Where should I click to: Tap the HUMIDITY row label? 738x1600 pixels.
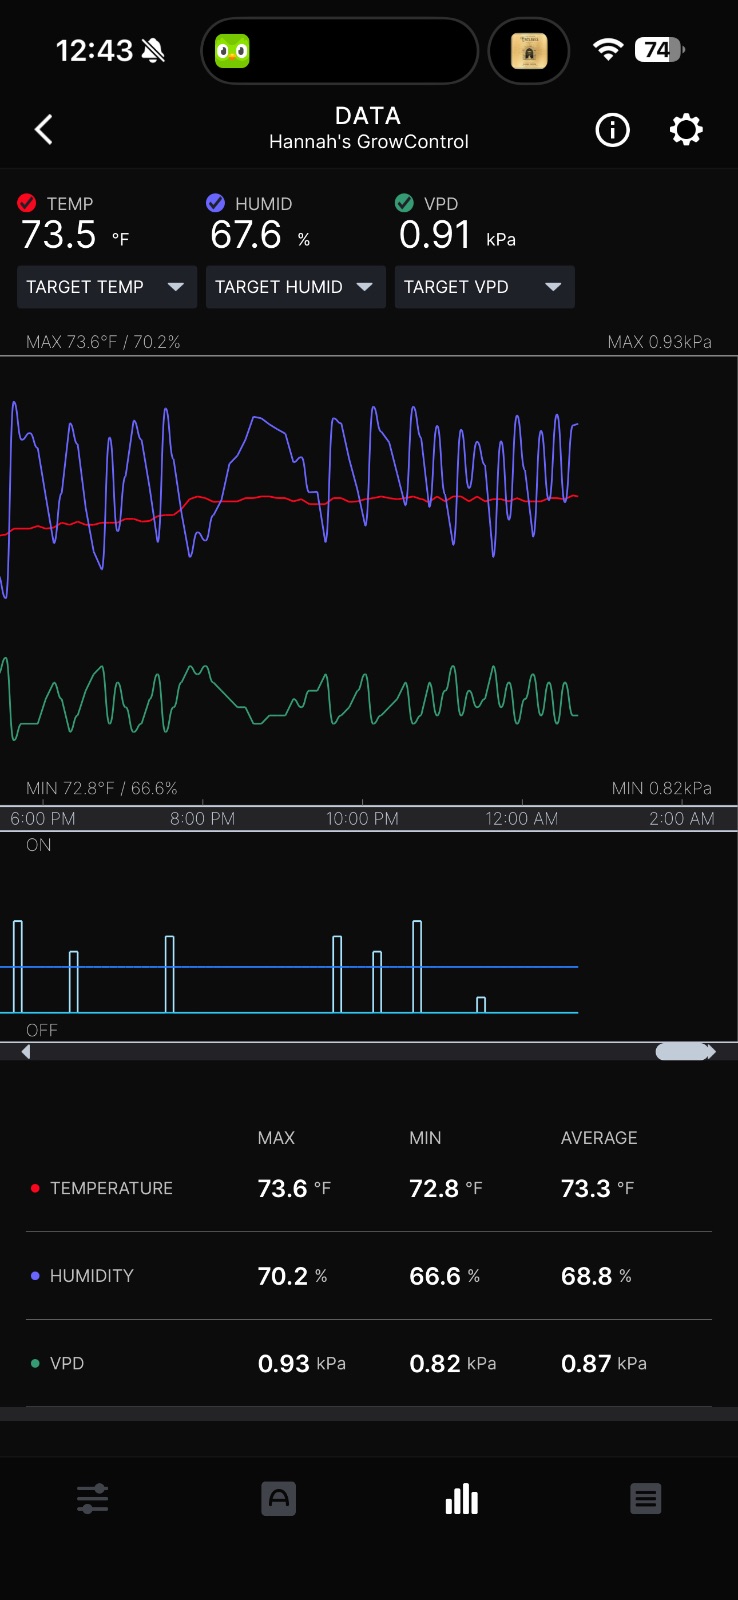coord(91,1276)
